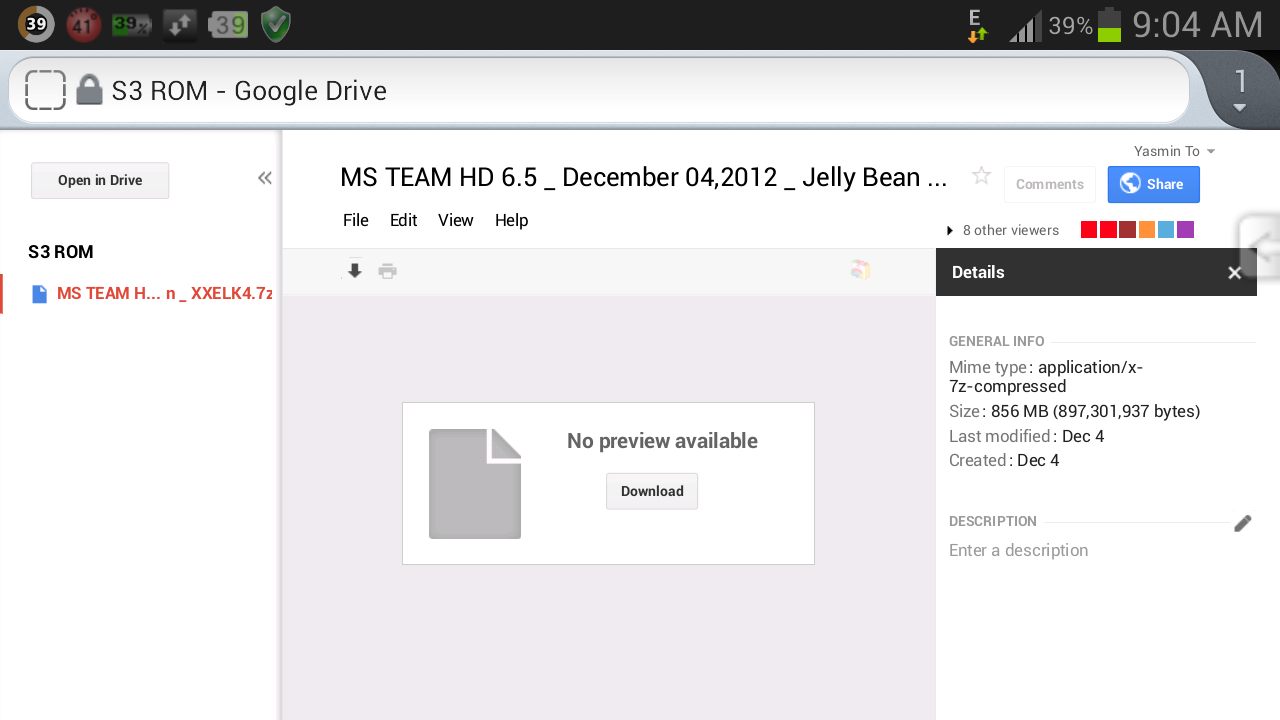Open the Edit menu
1280x720 pixels.
403,221
